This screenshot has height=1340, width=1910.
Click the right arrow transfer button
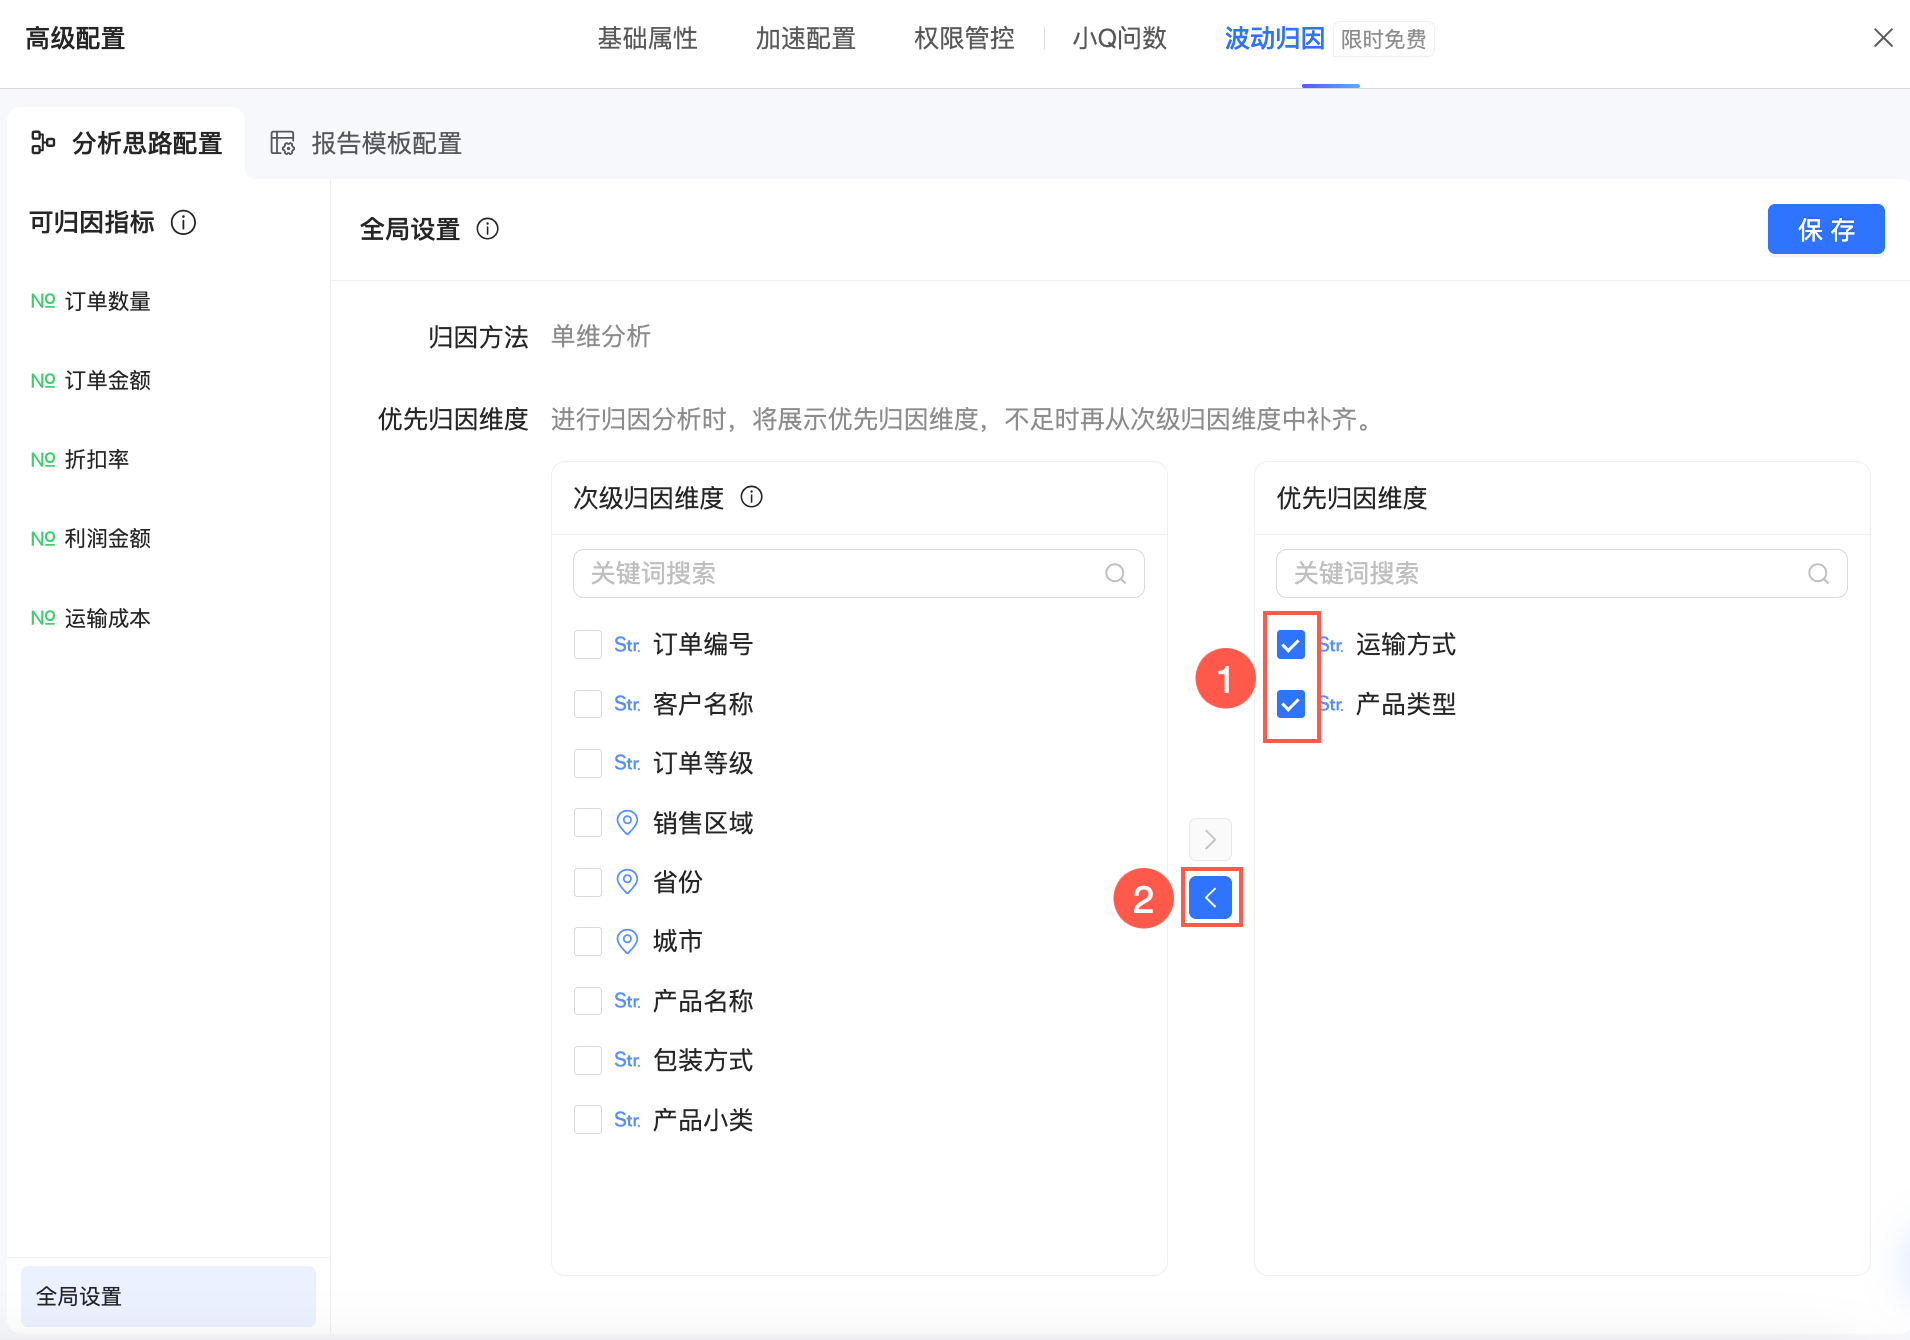[x=1210, y=839]
